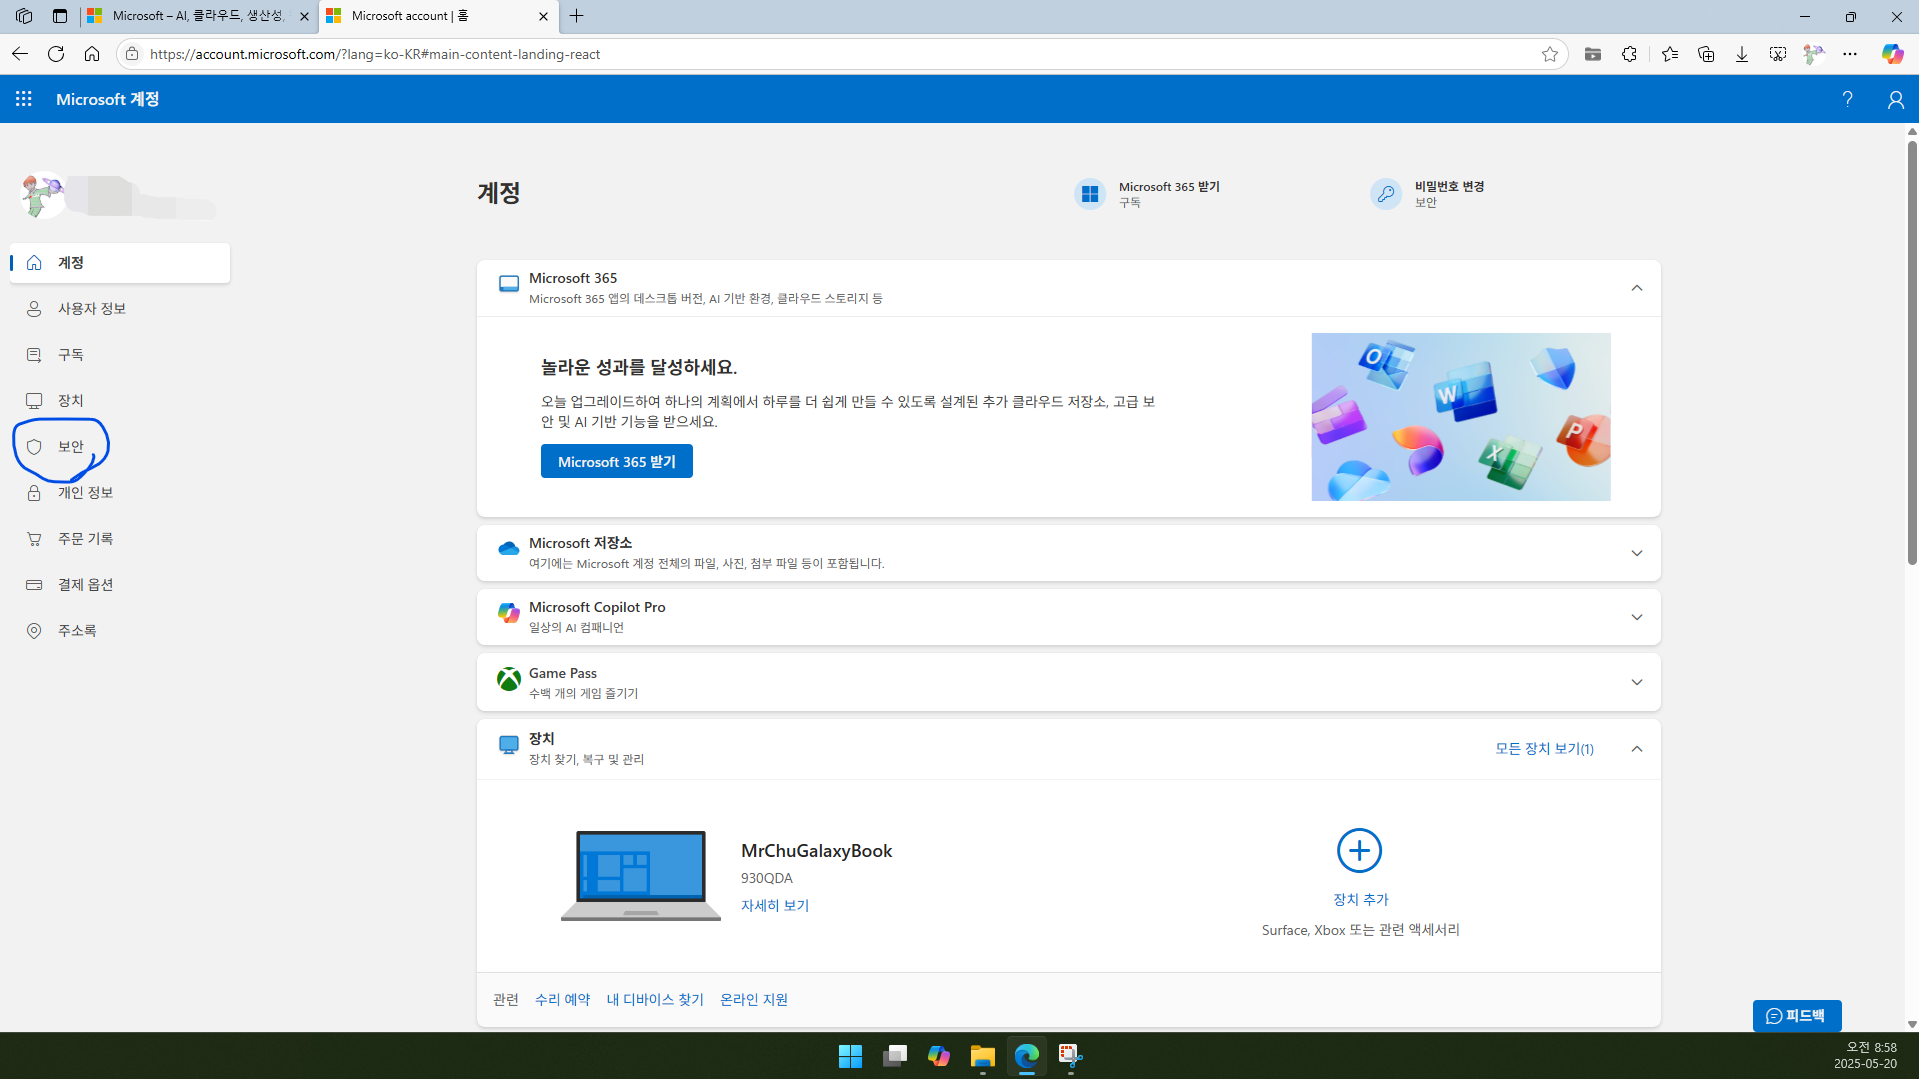Screen dimensions: 1919x1079
Task: Open Task View from taskbar
Action: pyautogui.click(x=894, y=1056)
